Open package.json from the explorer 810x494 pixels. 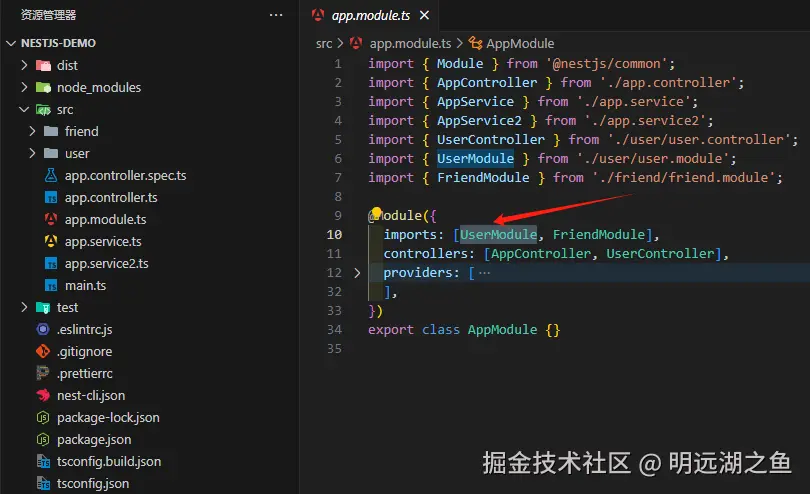pos(94,440)
